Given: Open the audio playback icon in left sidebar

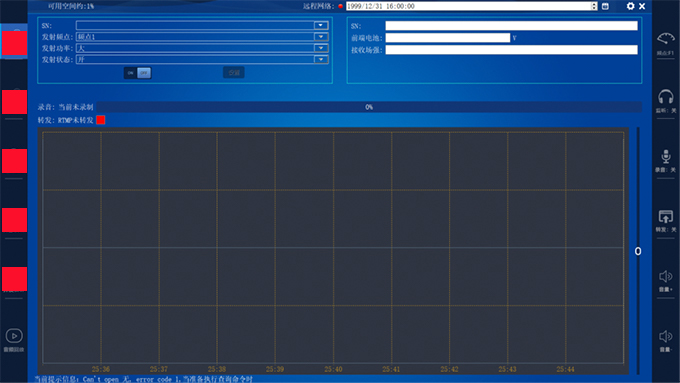Looking at the screenshot, I should click(x=14, y=336).
